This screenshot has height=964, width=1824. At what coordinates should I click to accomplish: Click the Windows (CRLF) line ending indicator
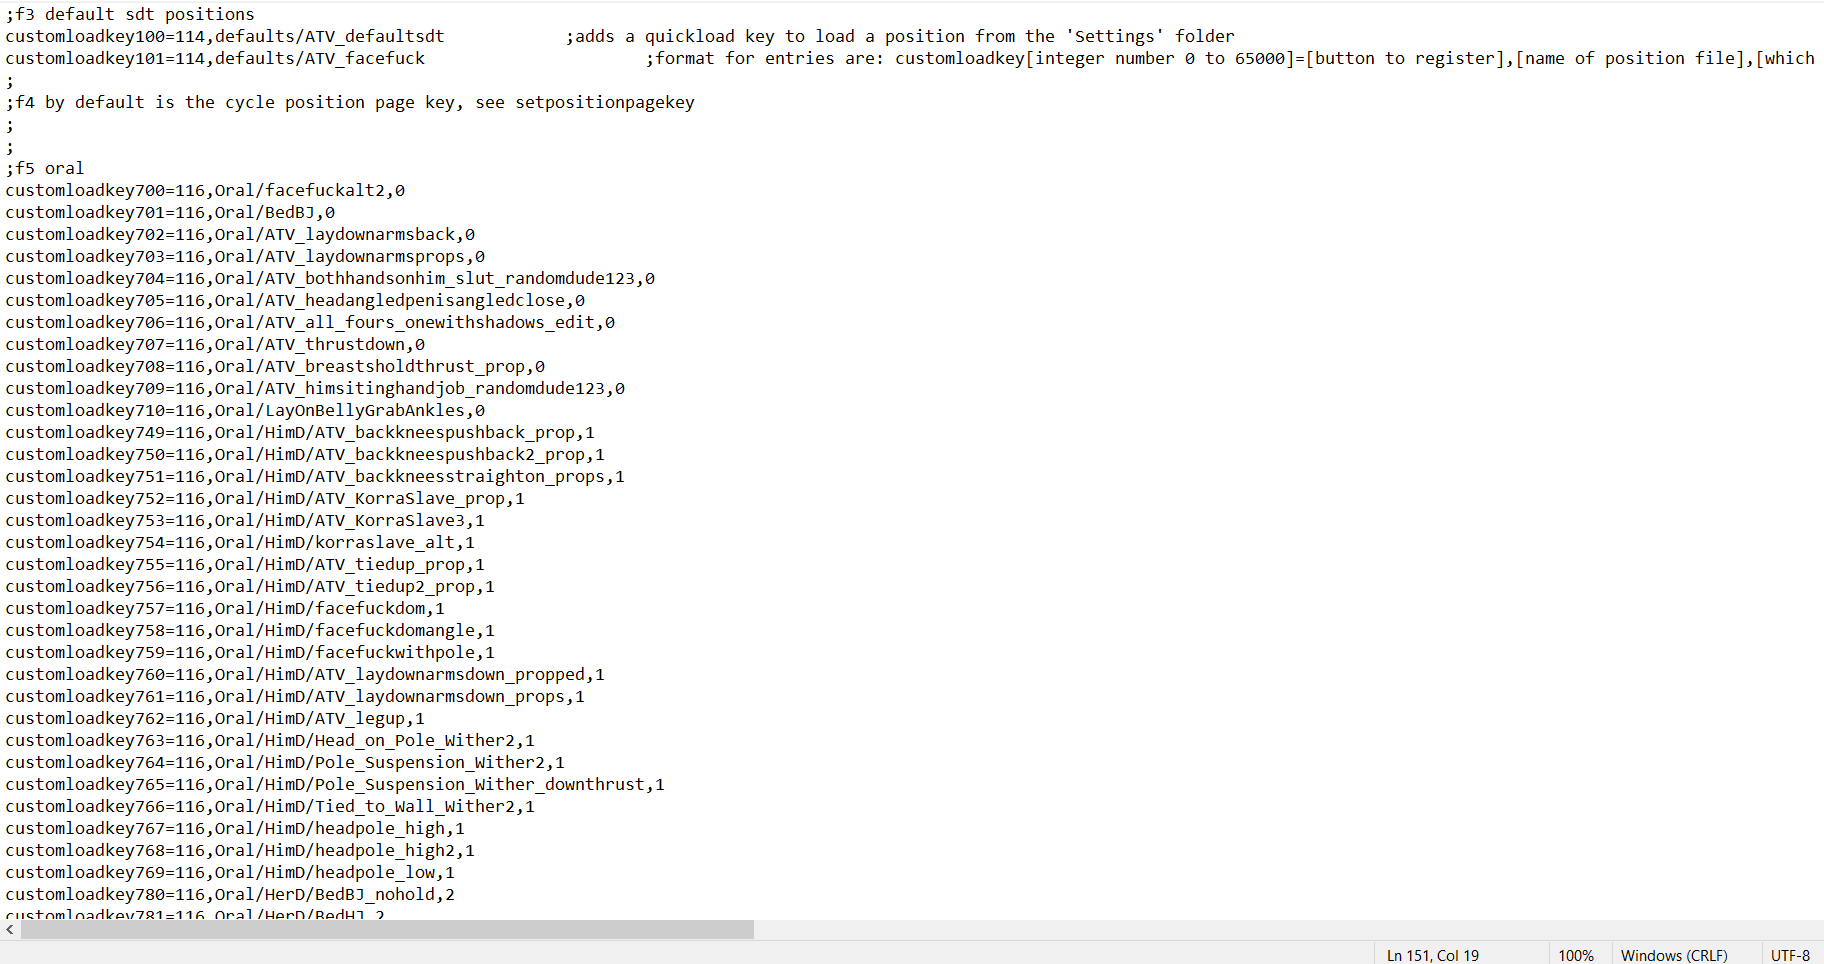[1673, 955]
